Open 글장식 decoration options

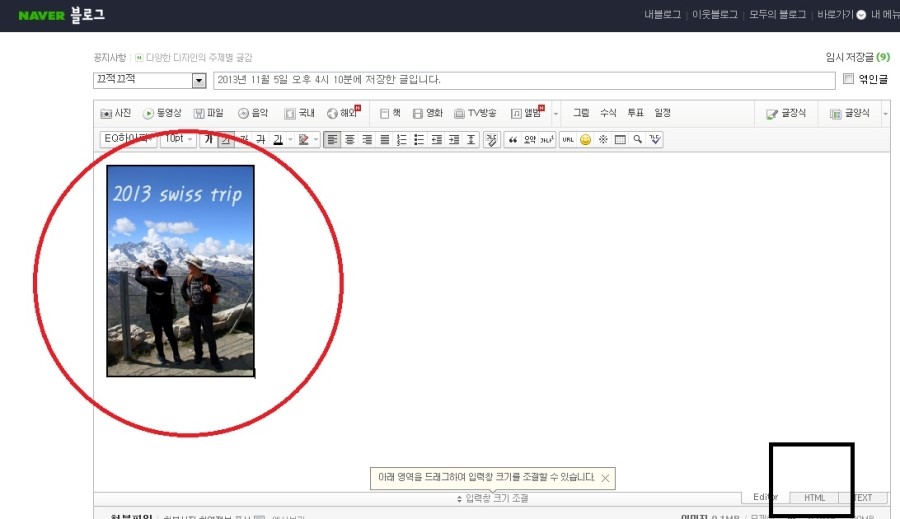click(786, 114)
